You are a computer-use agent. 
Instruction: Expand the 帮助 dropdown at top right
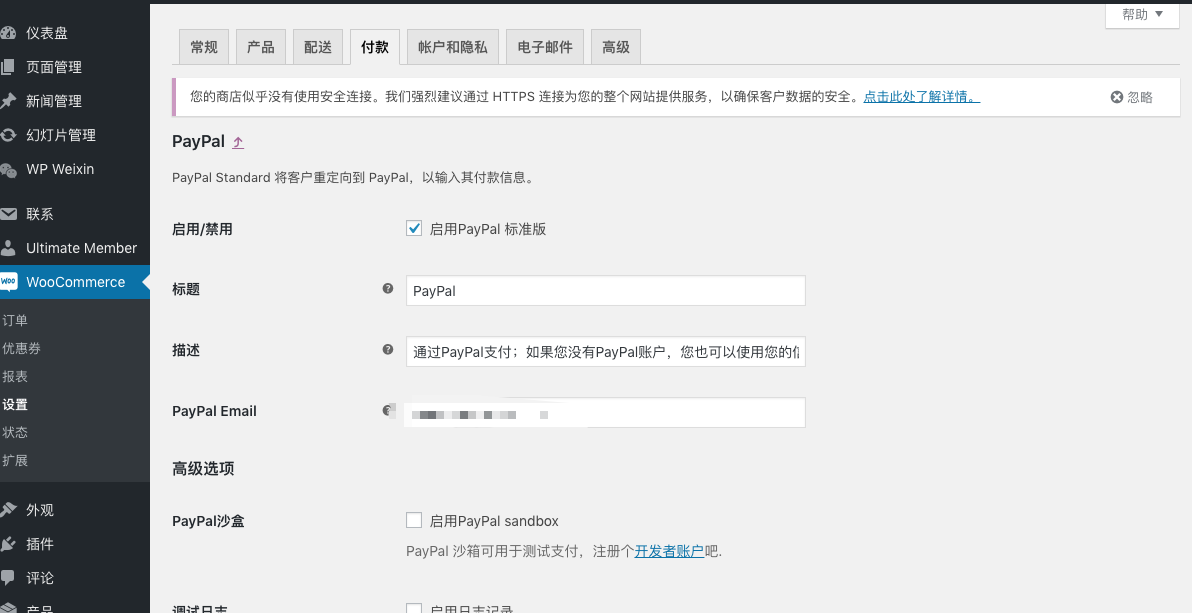1142,14
